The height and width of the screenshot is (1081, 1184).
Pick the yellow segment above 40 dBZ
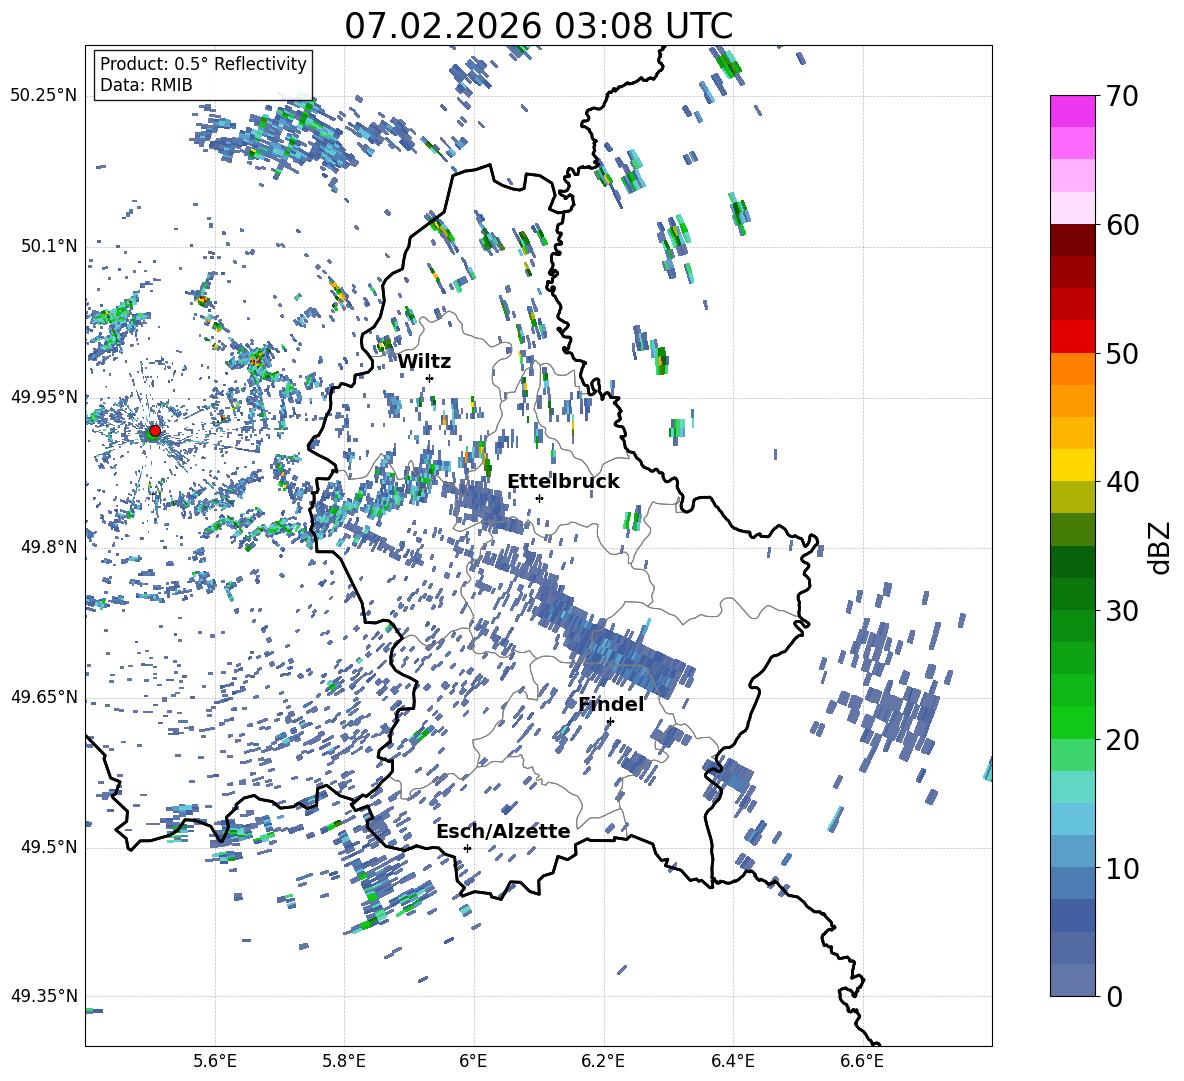click(x=1073, y=465)
